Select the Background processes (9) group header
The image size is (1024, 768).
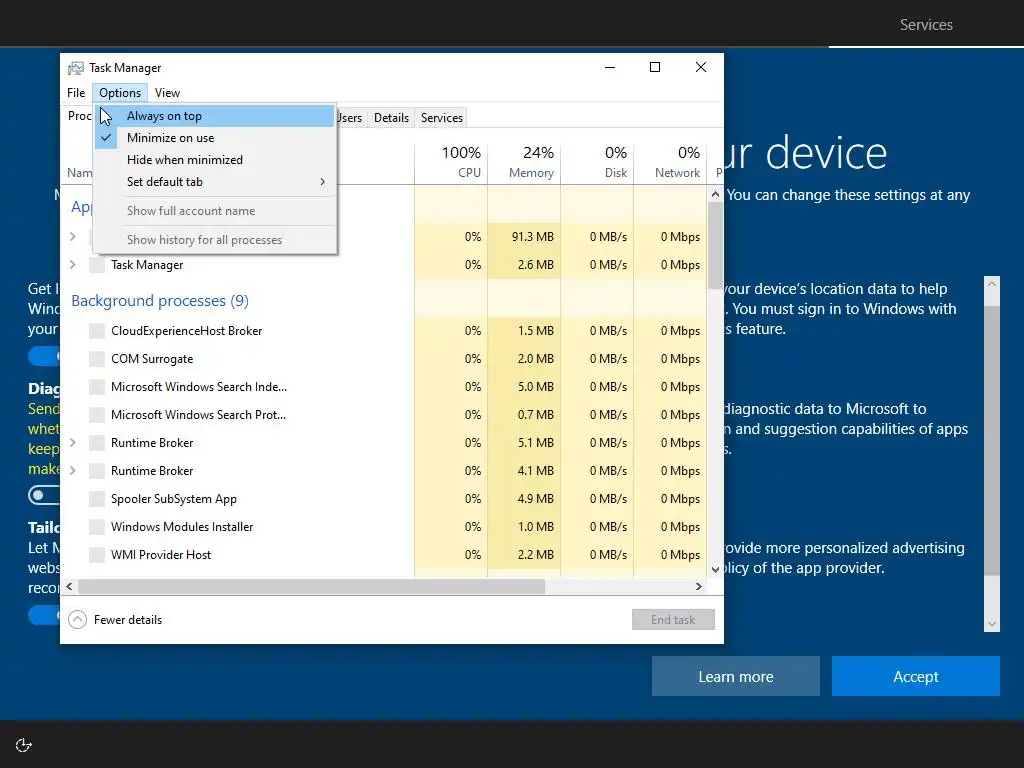pos(160,301)
